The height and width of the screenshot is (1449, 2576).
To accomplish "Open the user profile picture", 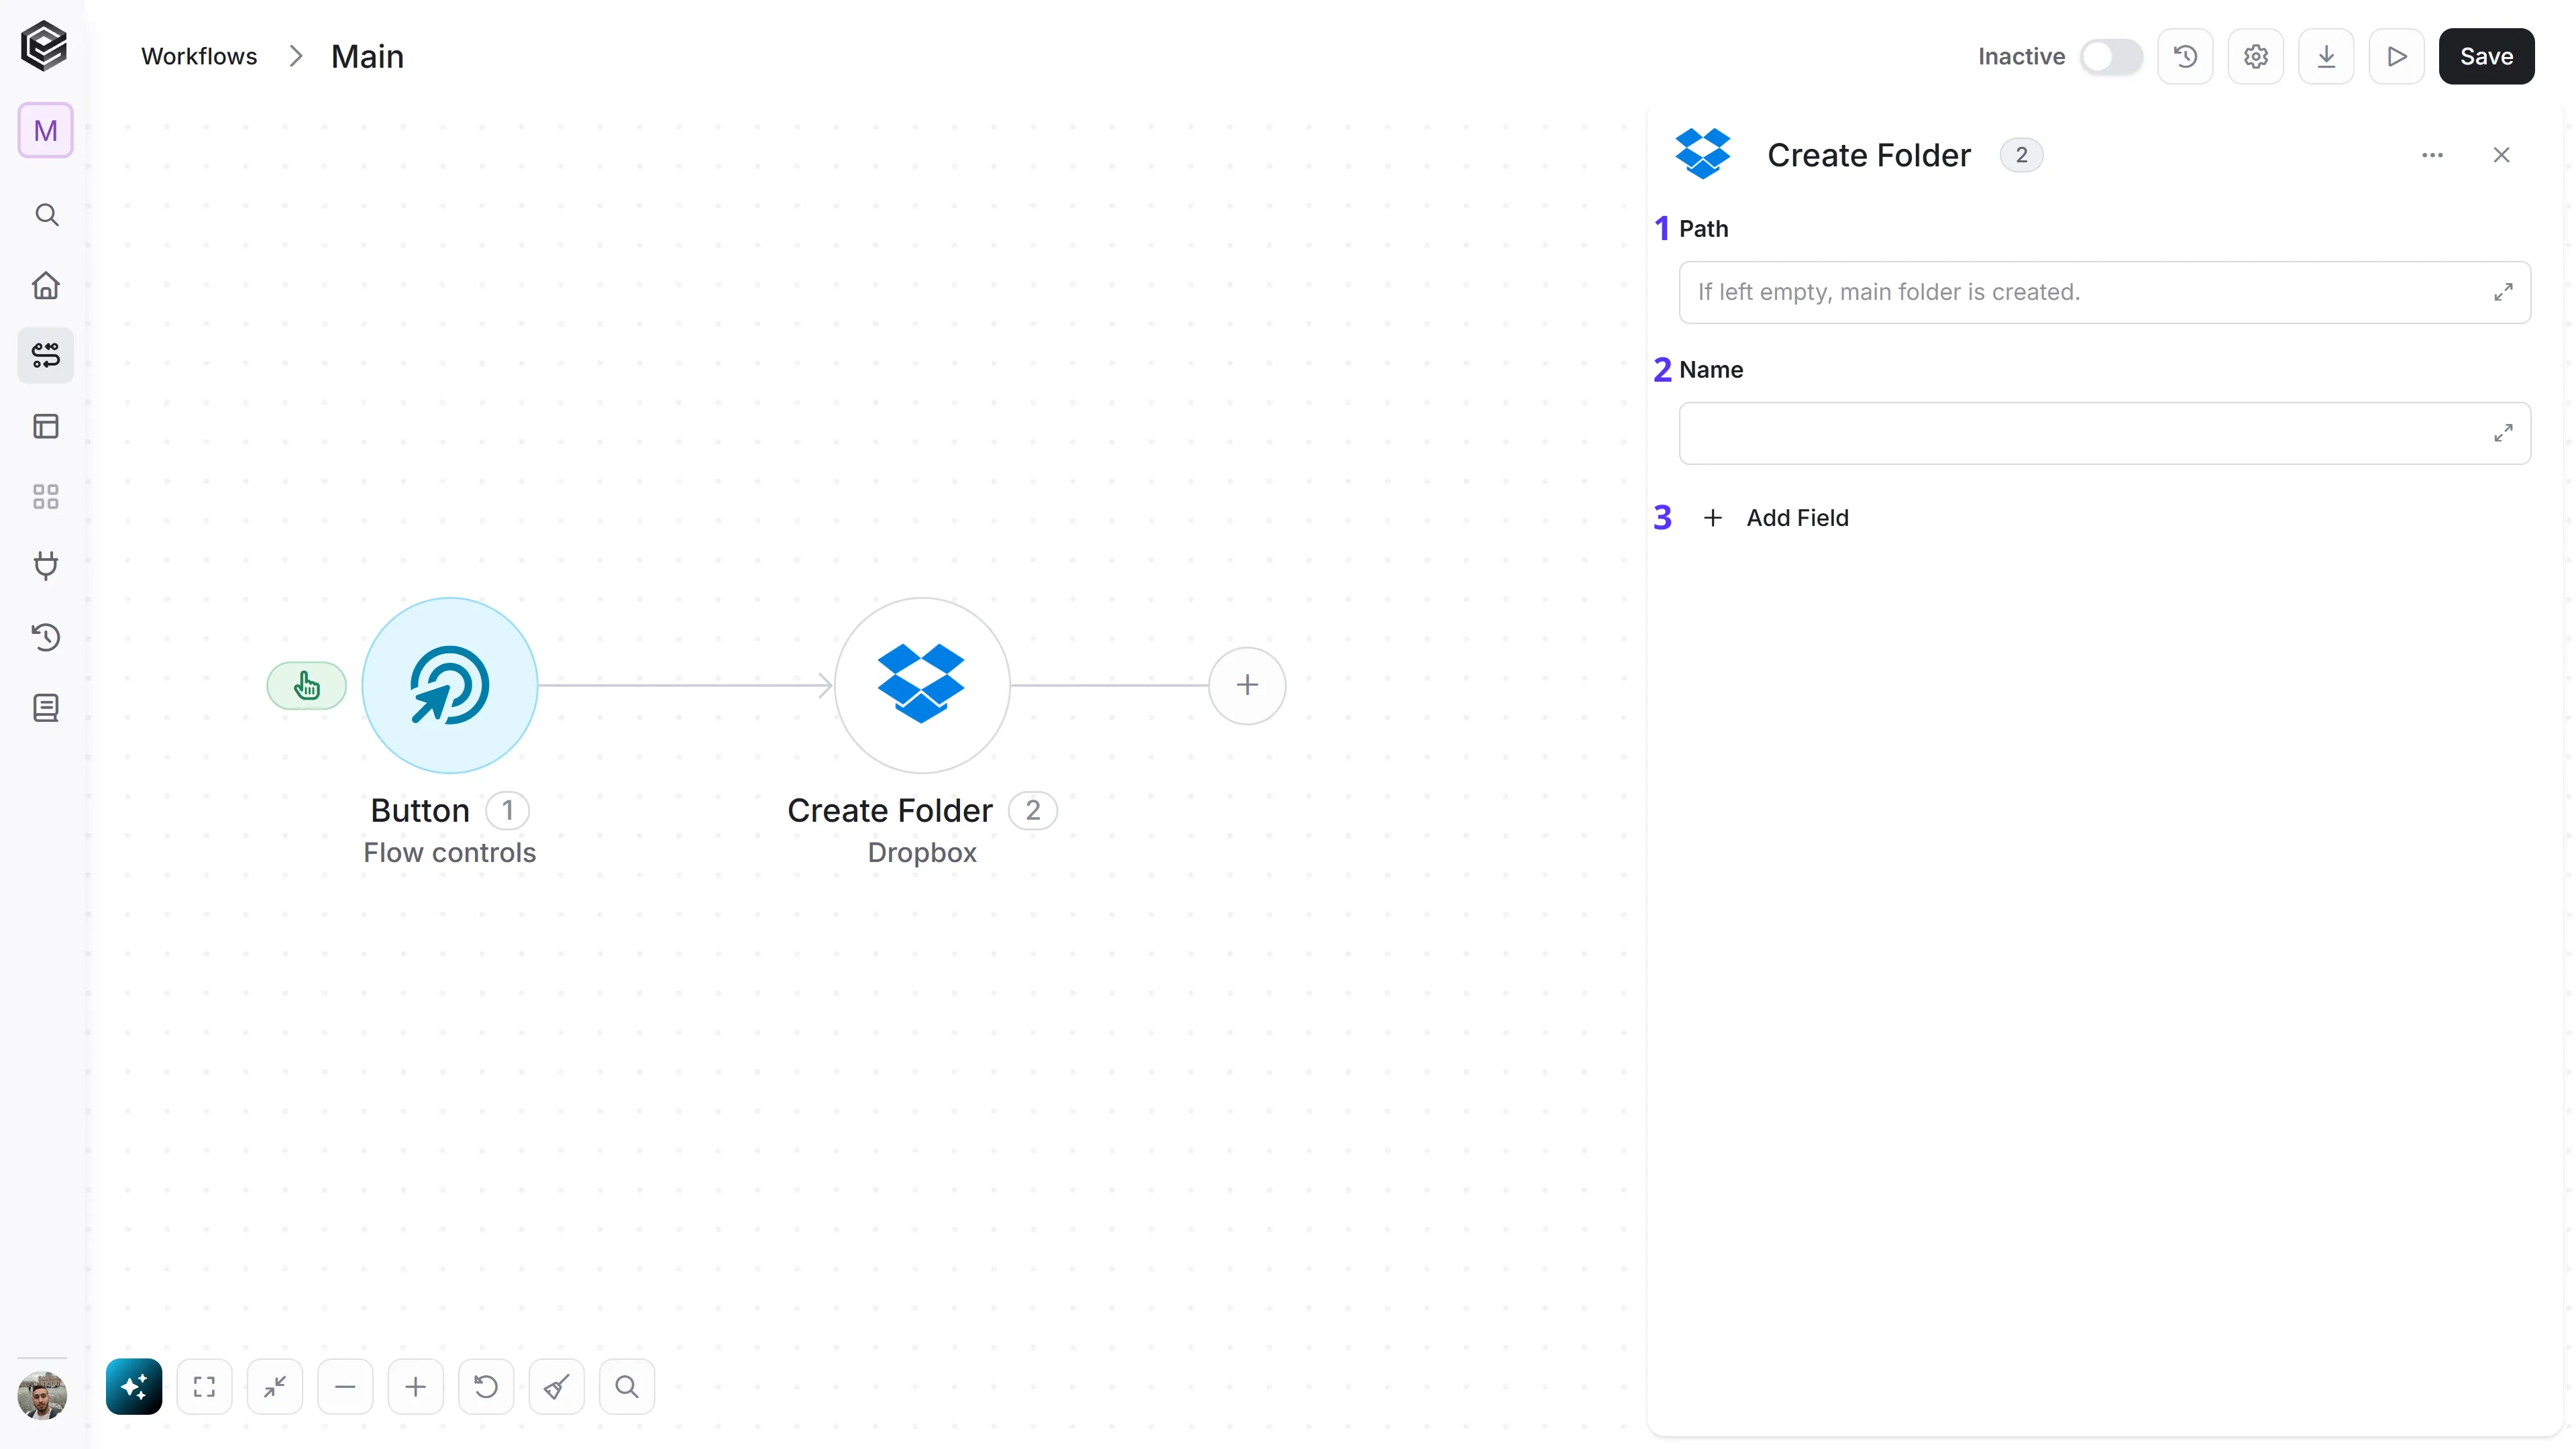I will 42,1395.
